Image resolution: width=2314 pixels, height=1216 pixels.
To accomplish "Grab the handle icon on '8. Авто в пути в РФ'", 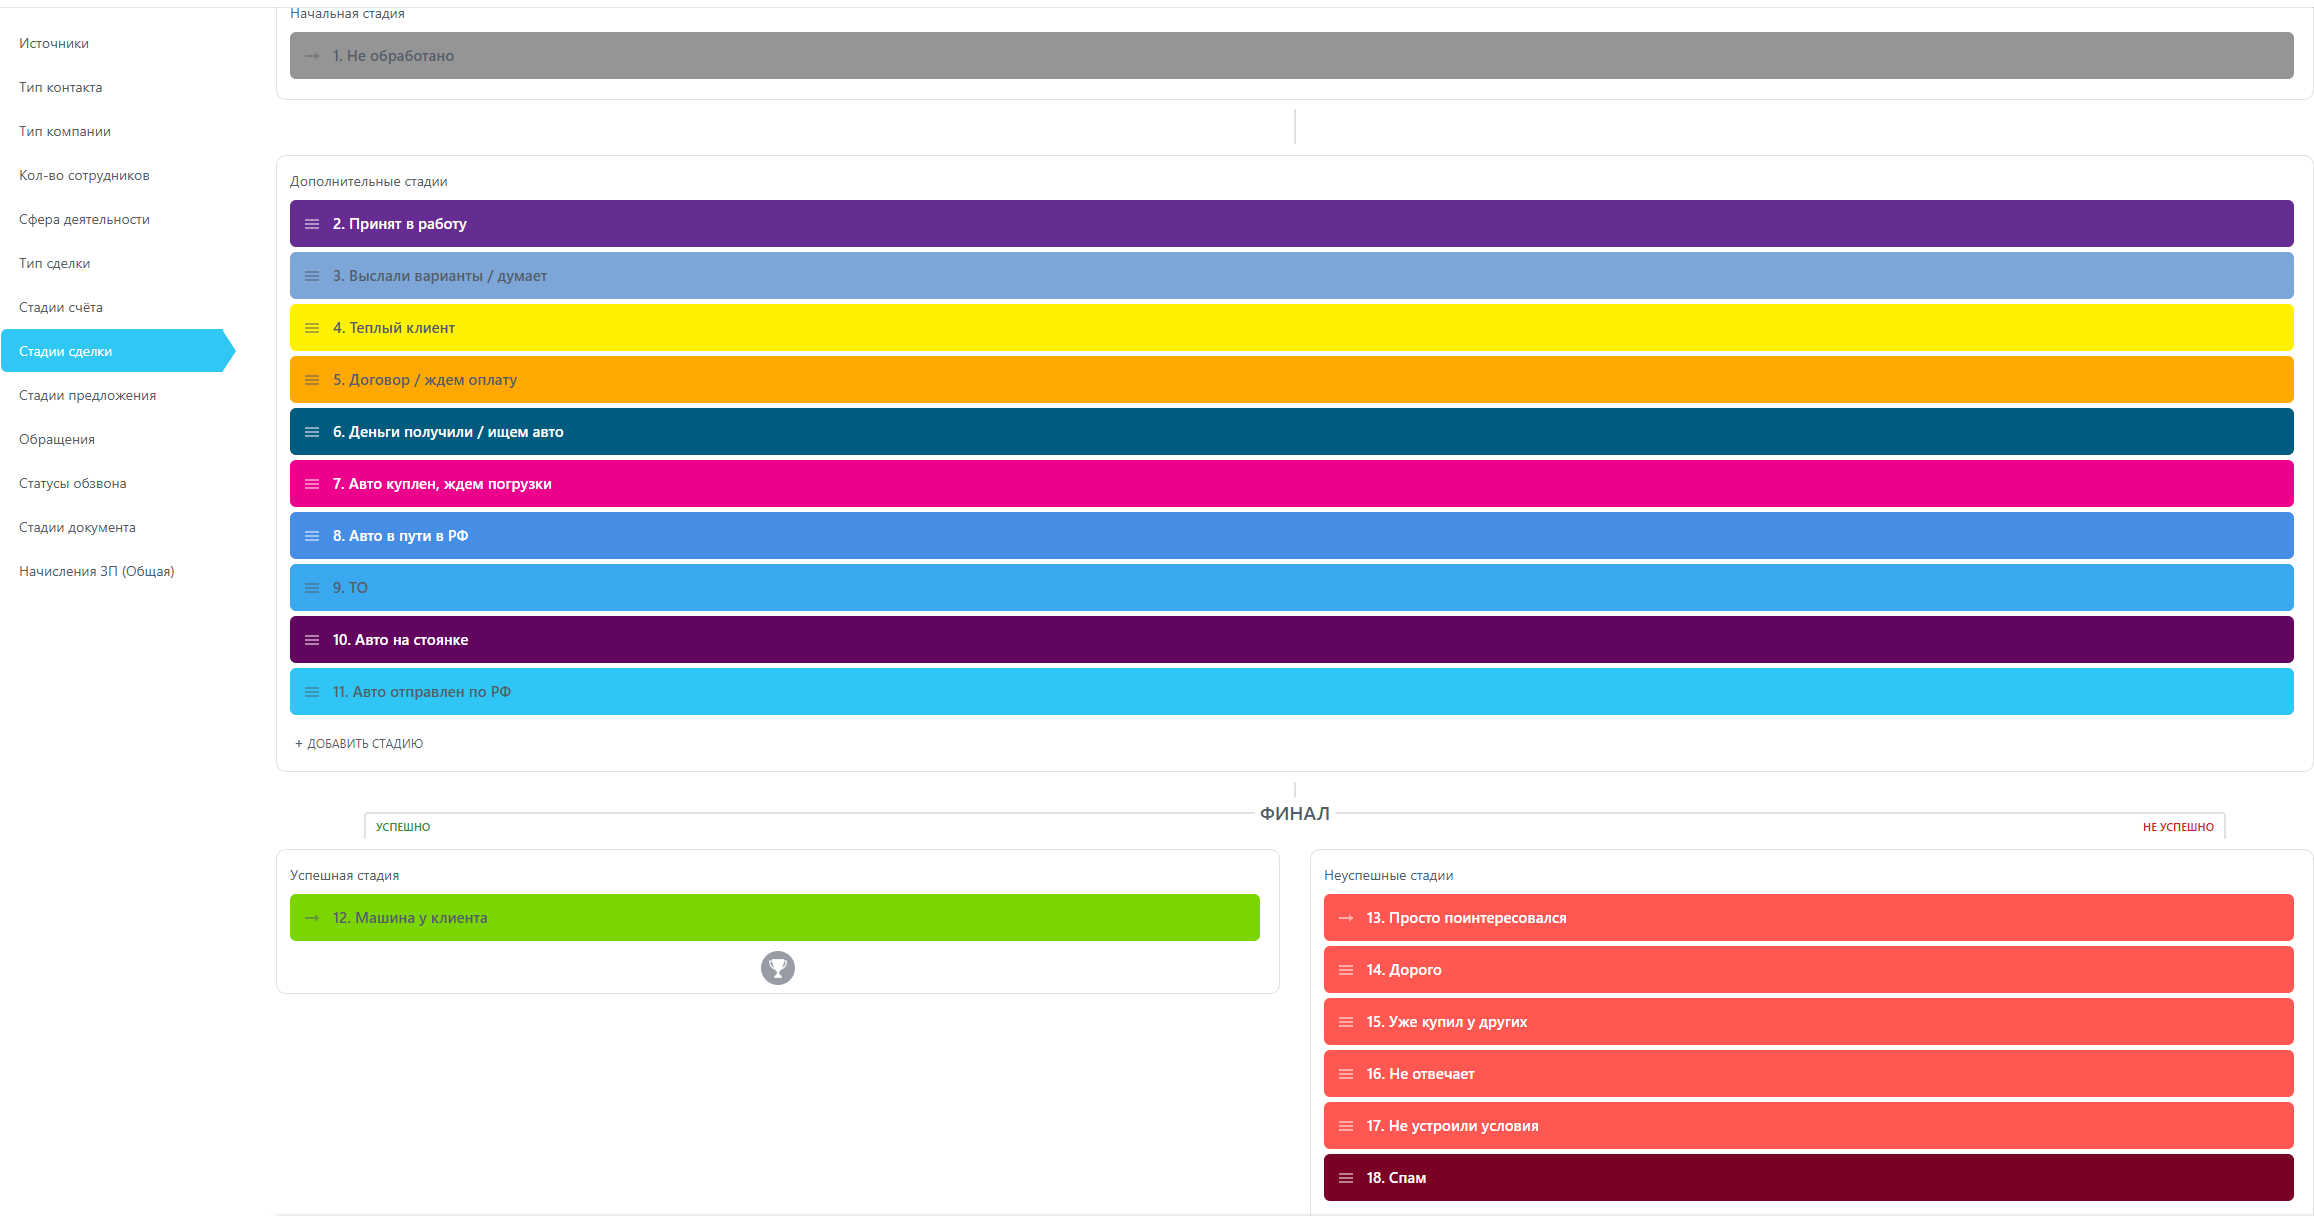I will tap(312, 536).
